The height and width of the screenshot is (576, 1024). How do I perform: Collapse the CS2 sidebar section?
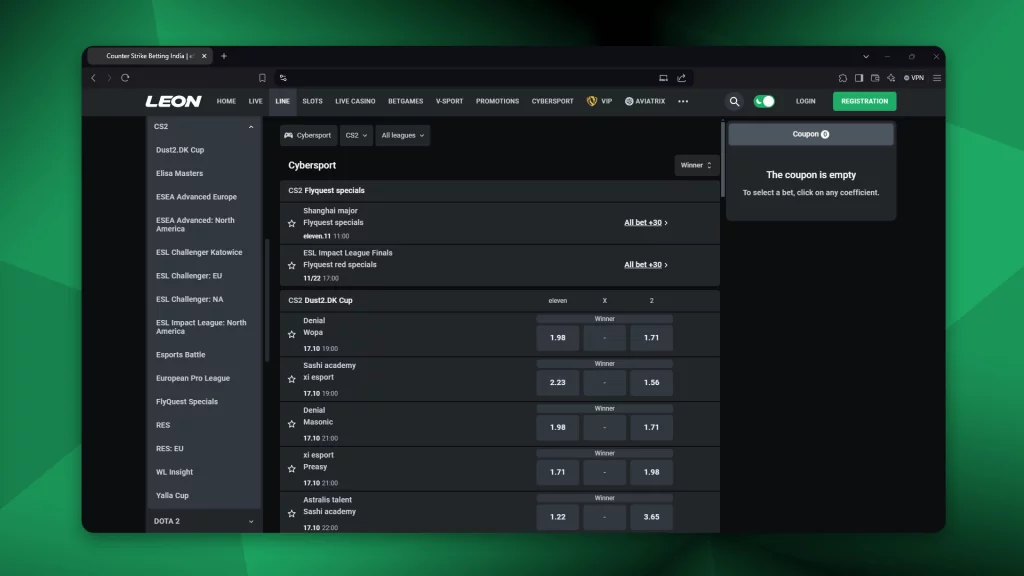click(251, 127)
